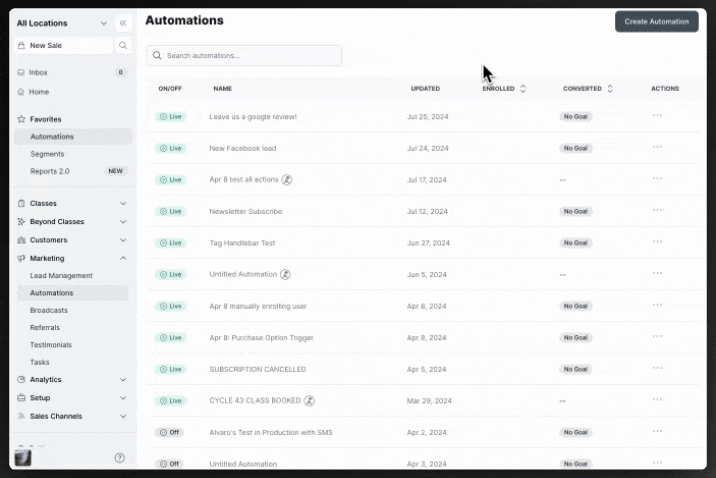Image resolution: width=716 pixels, height=478 pixels.
Task: Open the user avatar thumbnail
Action: point(23,457)
